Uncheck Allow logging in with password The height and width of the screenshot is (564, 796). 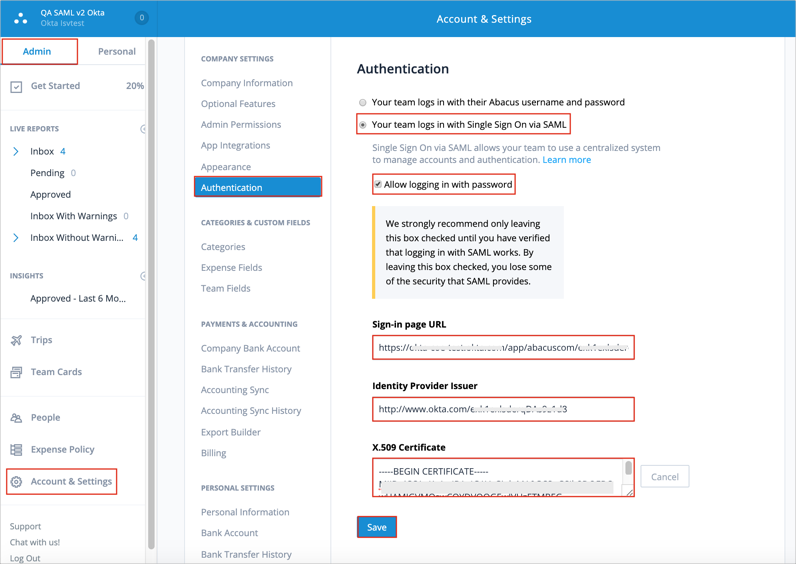(378, 185)
